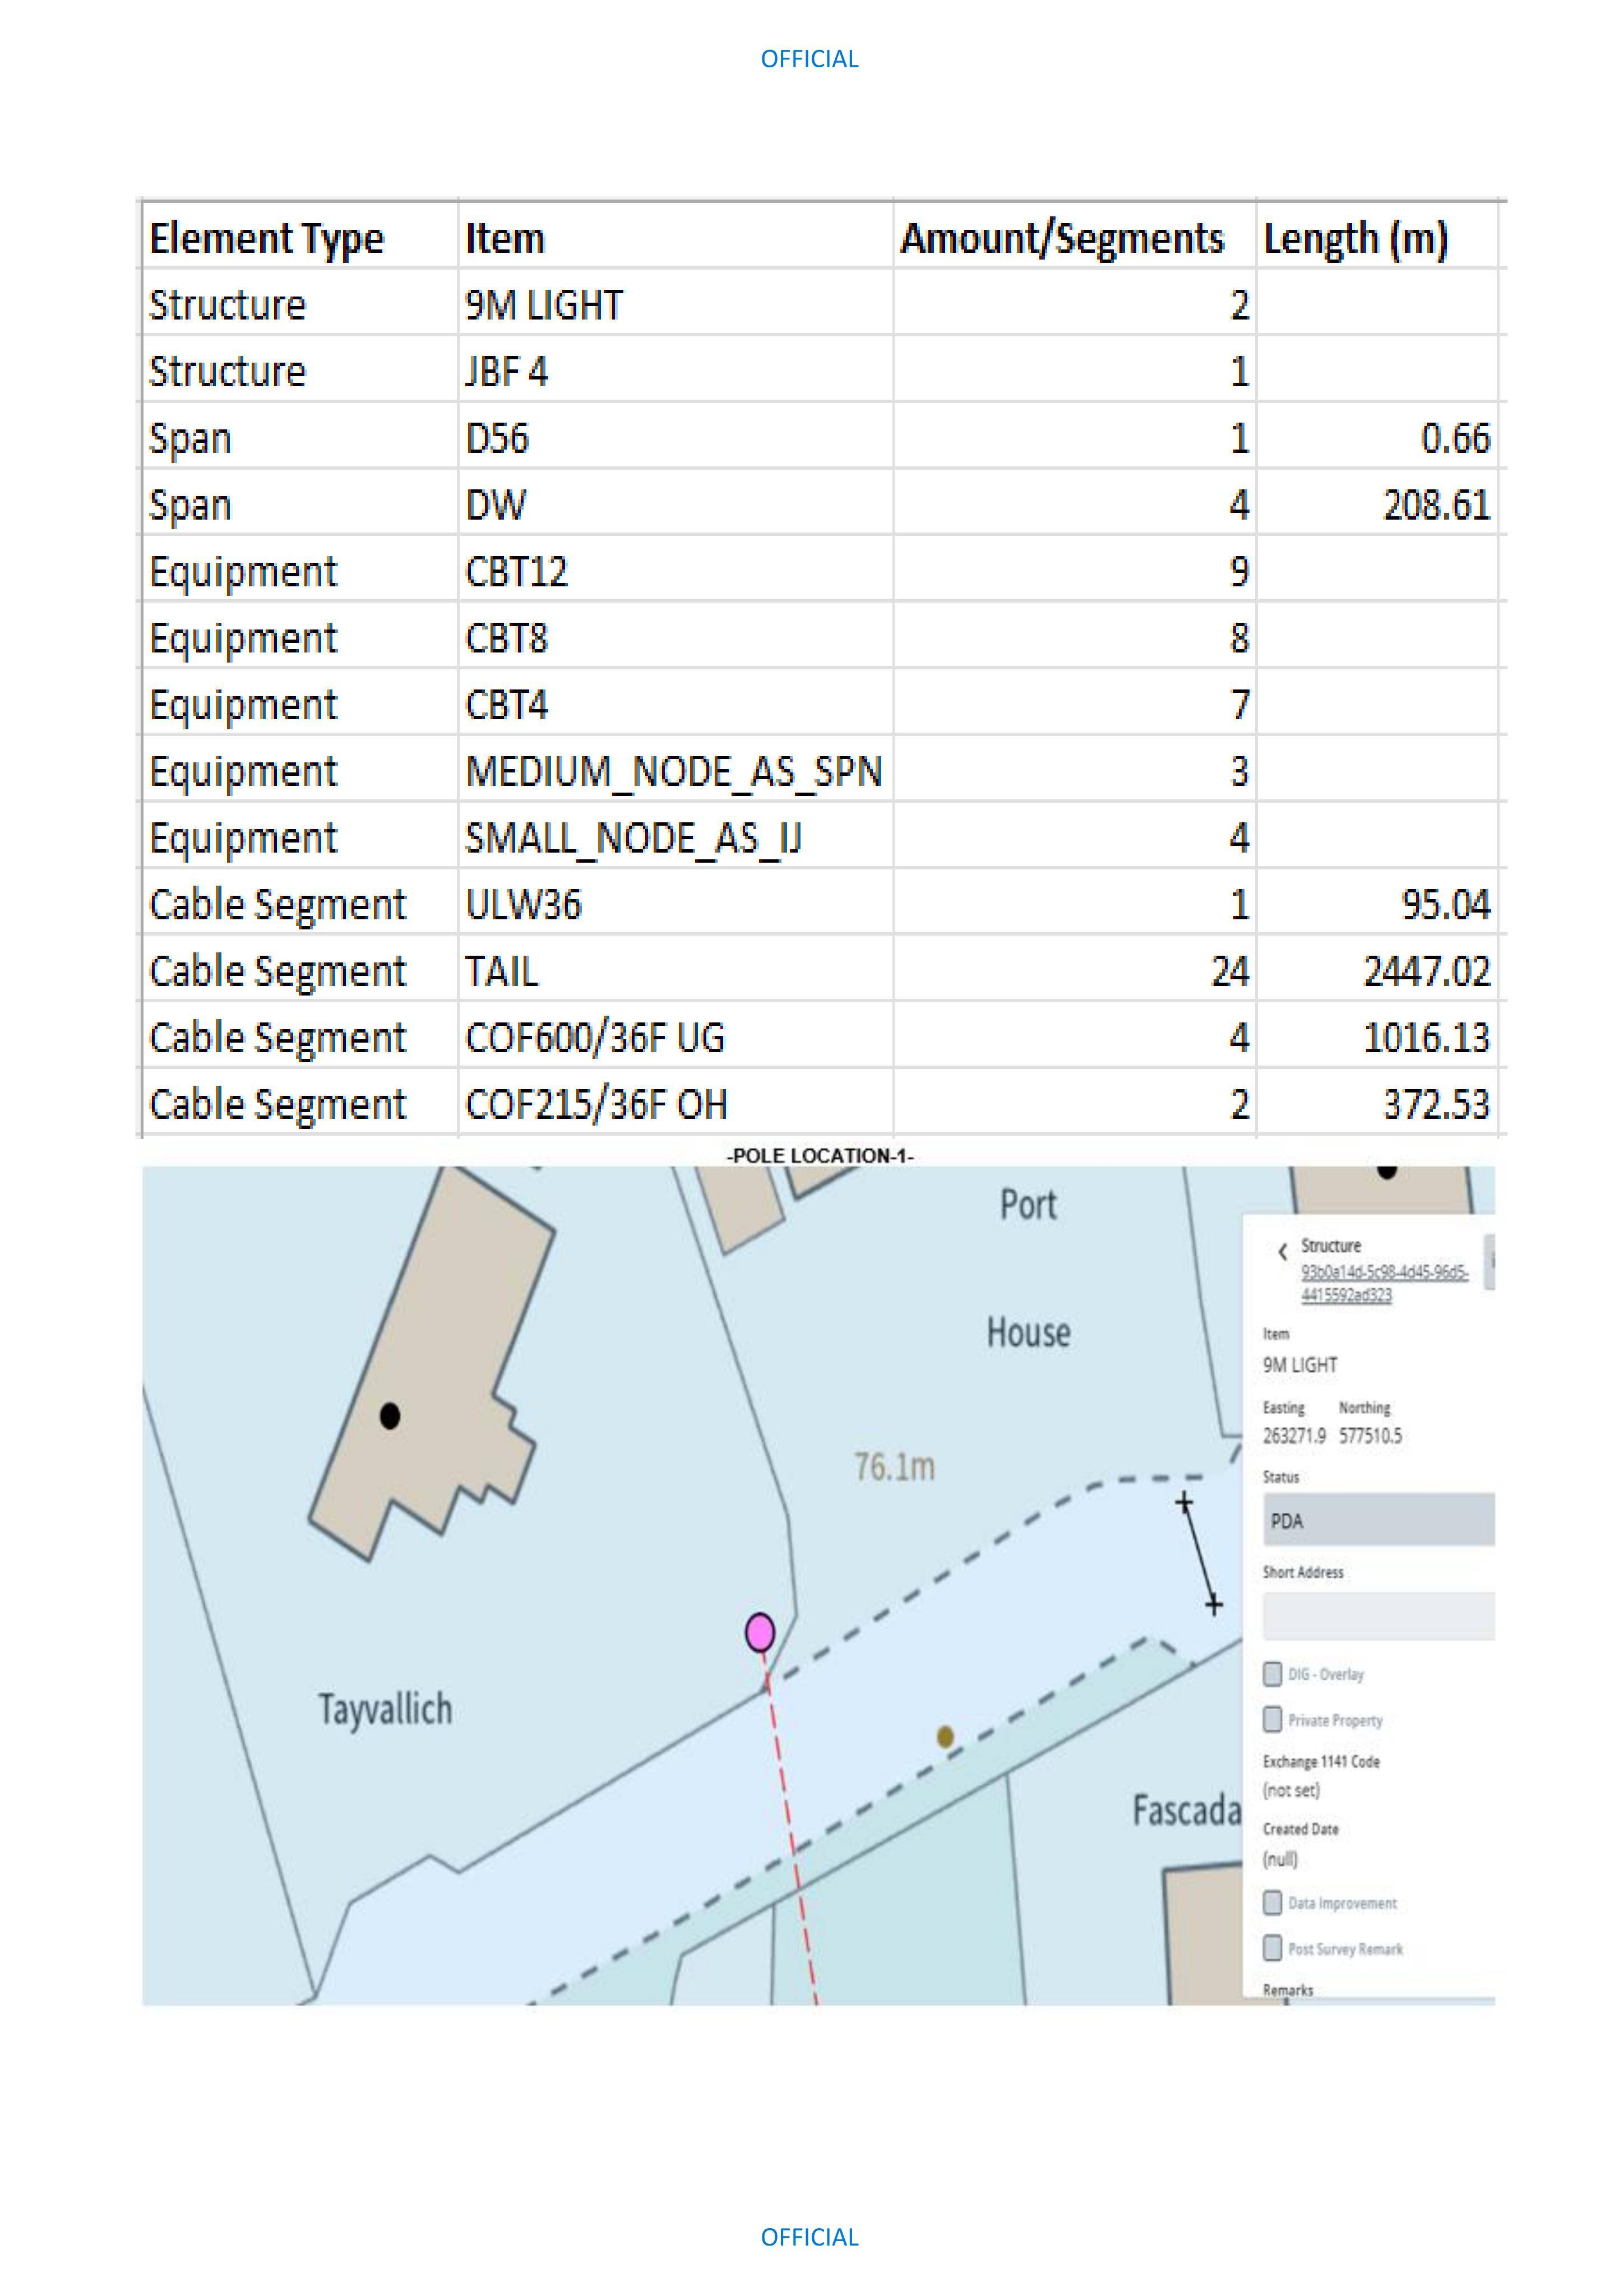Toggle the Post Survey Remark checkbox
The height and width of the screenshot is (2296, 1624).
click(1272, 1947)
